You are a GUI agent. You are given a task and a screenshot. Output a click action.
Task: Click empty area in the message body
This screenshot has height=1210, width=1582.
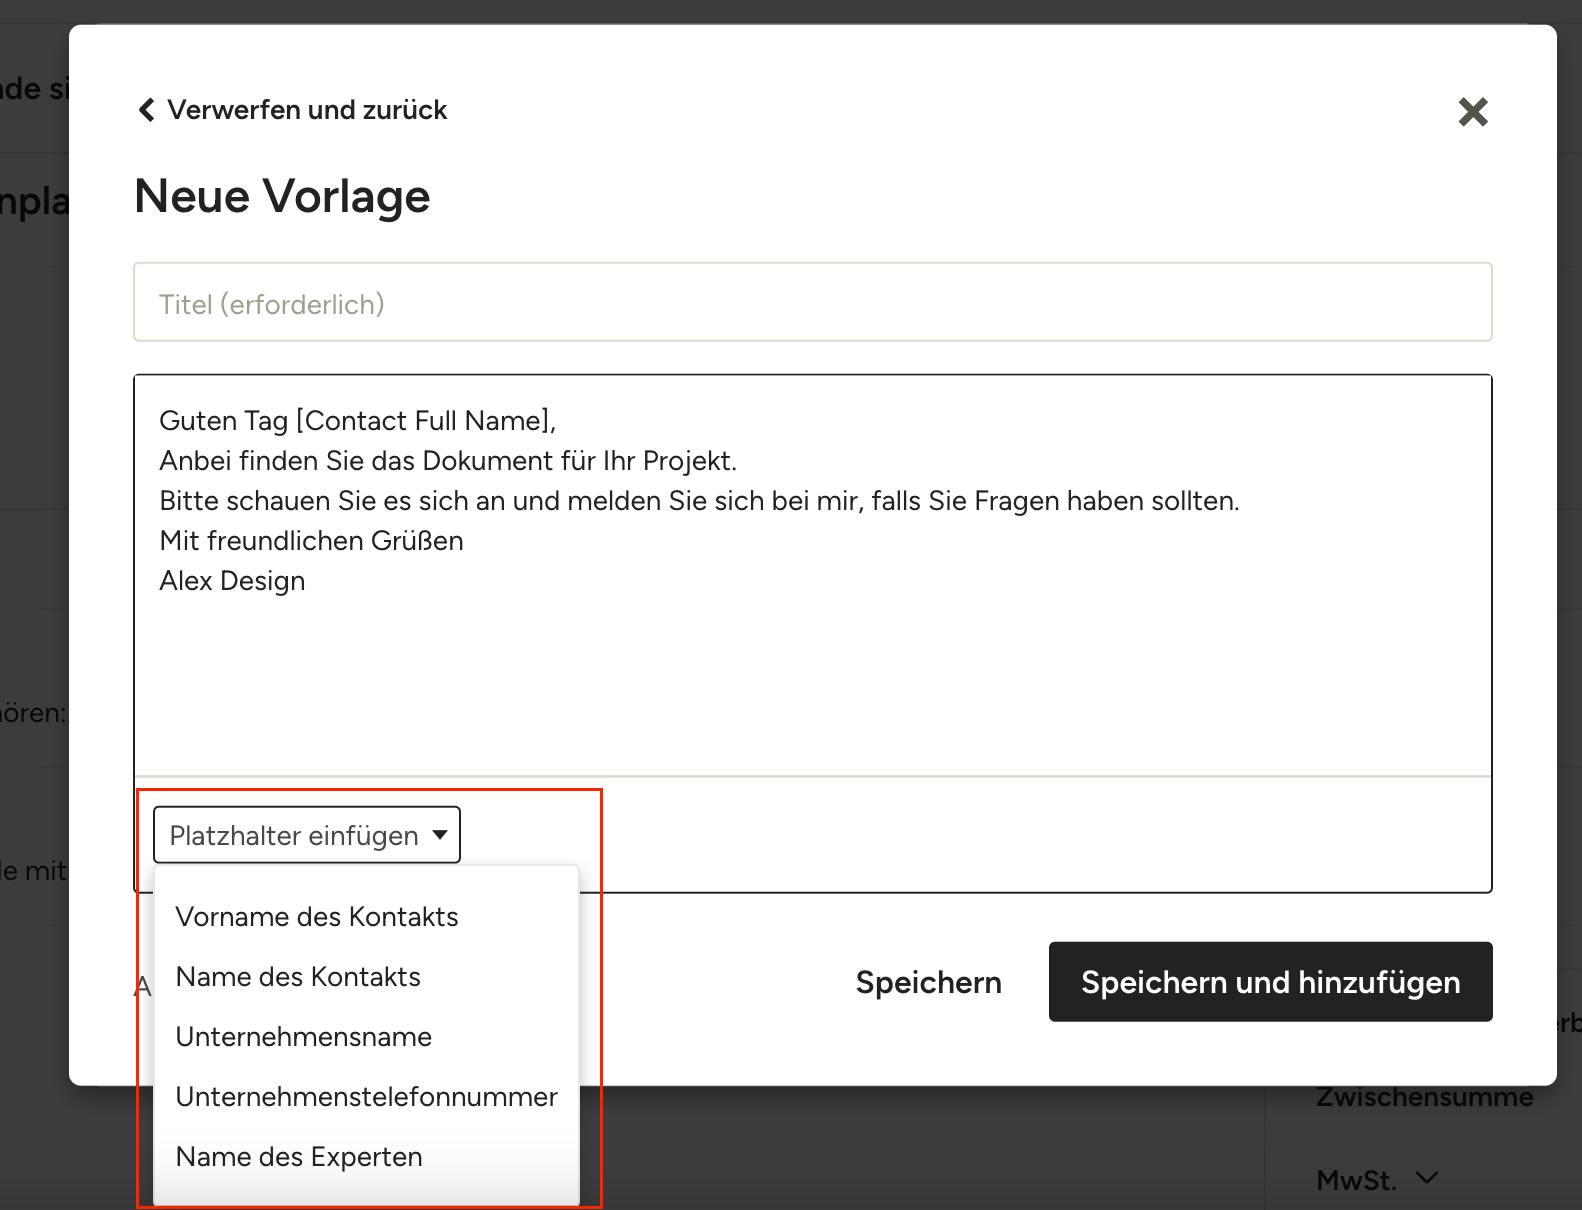812,680
